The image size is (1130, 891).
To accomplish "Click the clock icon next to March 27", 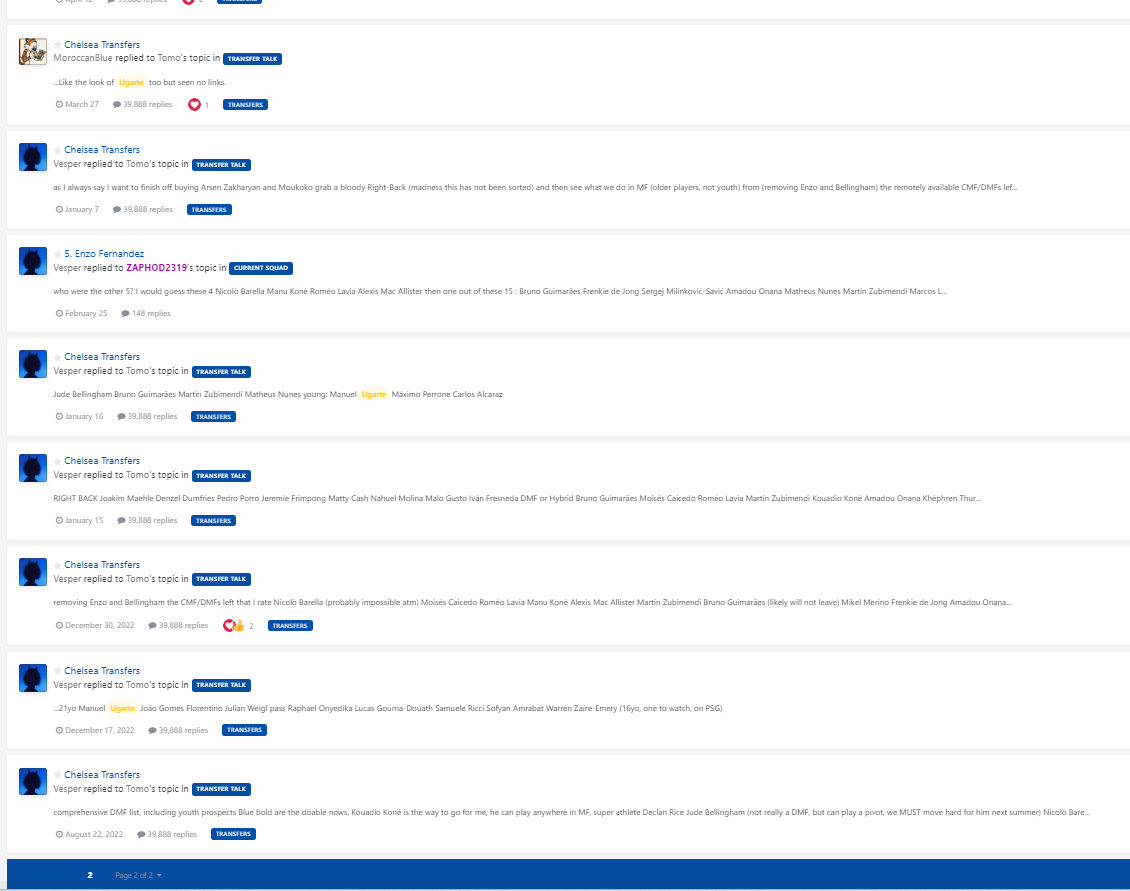I will [59, 105].
